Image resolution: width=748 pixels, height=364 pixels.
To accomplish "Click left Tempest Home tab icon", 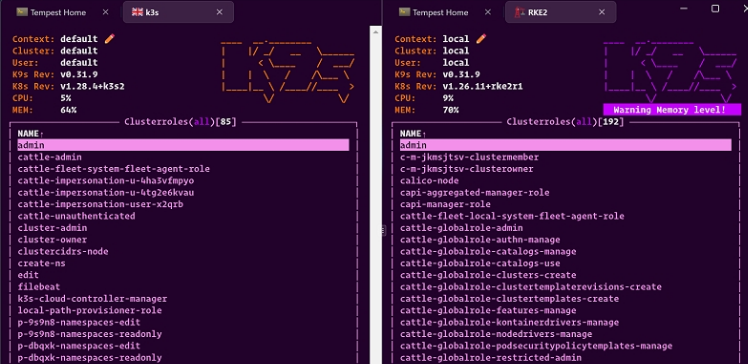I will click(x=22, y=12).
